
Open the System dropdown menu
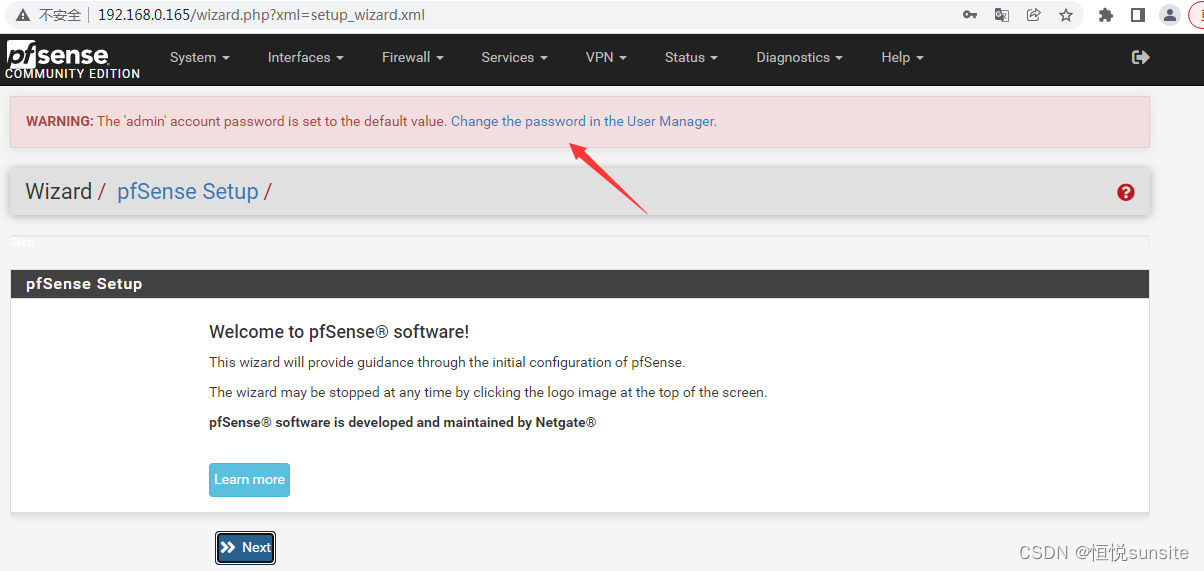(x=200, y=57)
